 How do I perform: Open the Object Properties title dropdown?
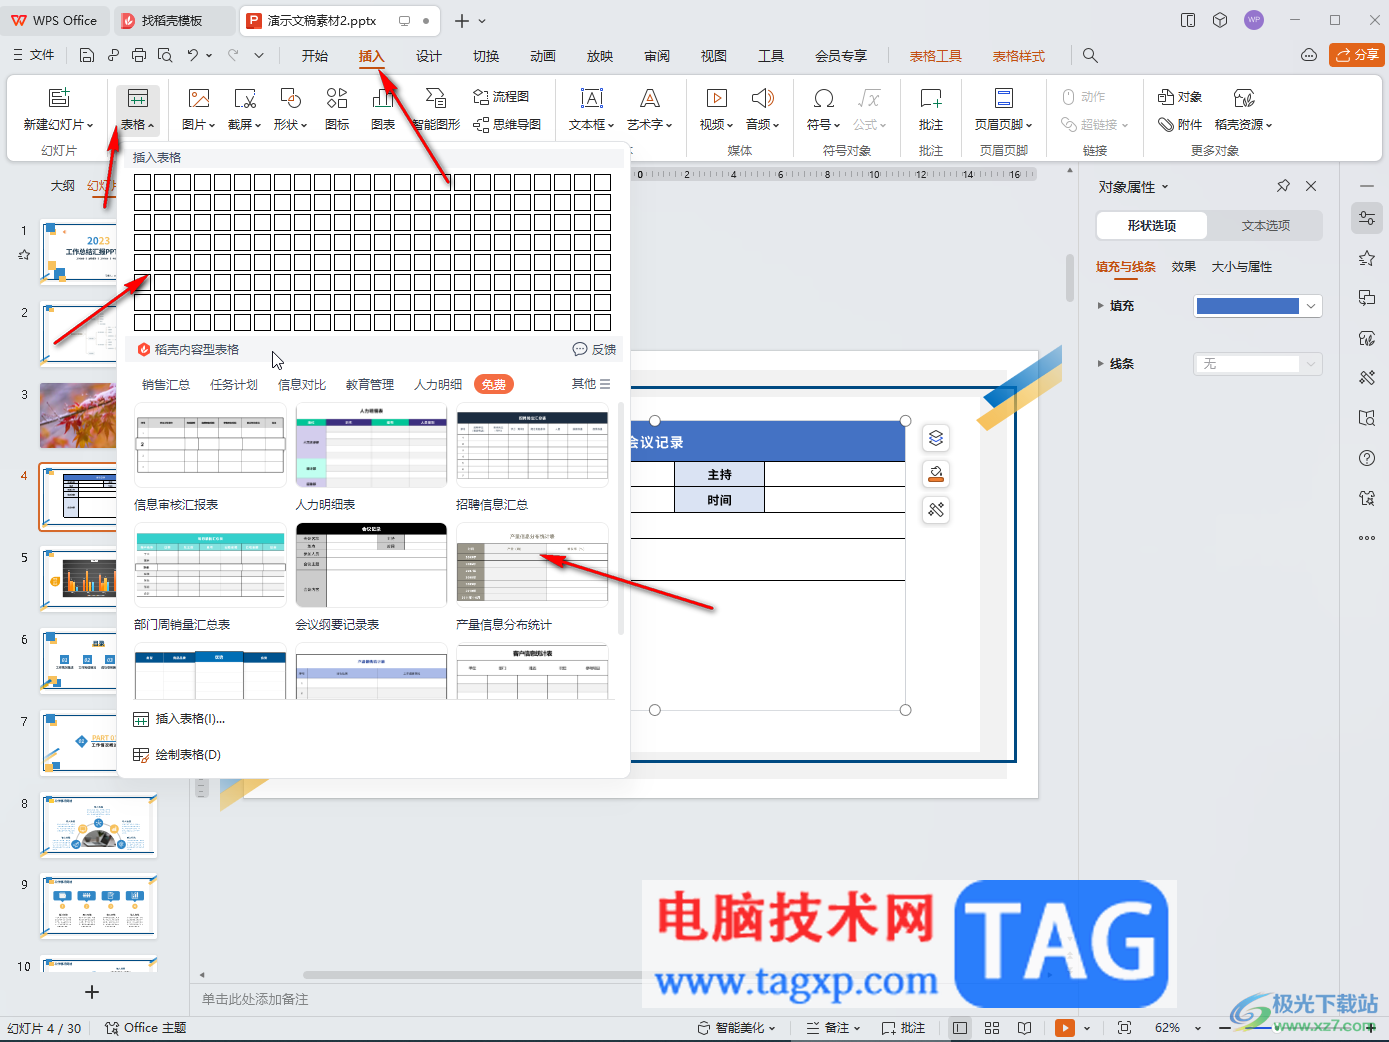point(1165,187)
